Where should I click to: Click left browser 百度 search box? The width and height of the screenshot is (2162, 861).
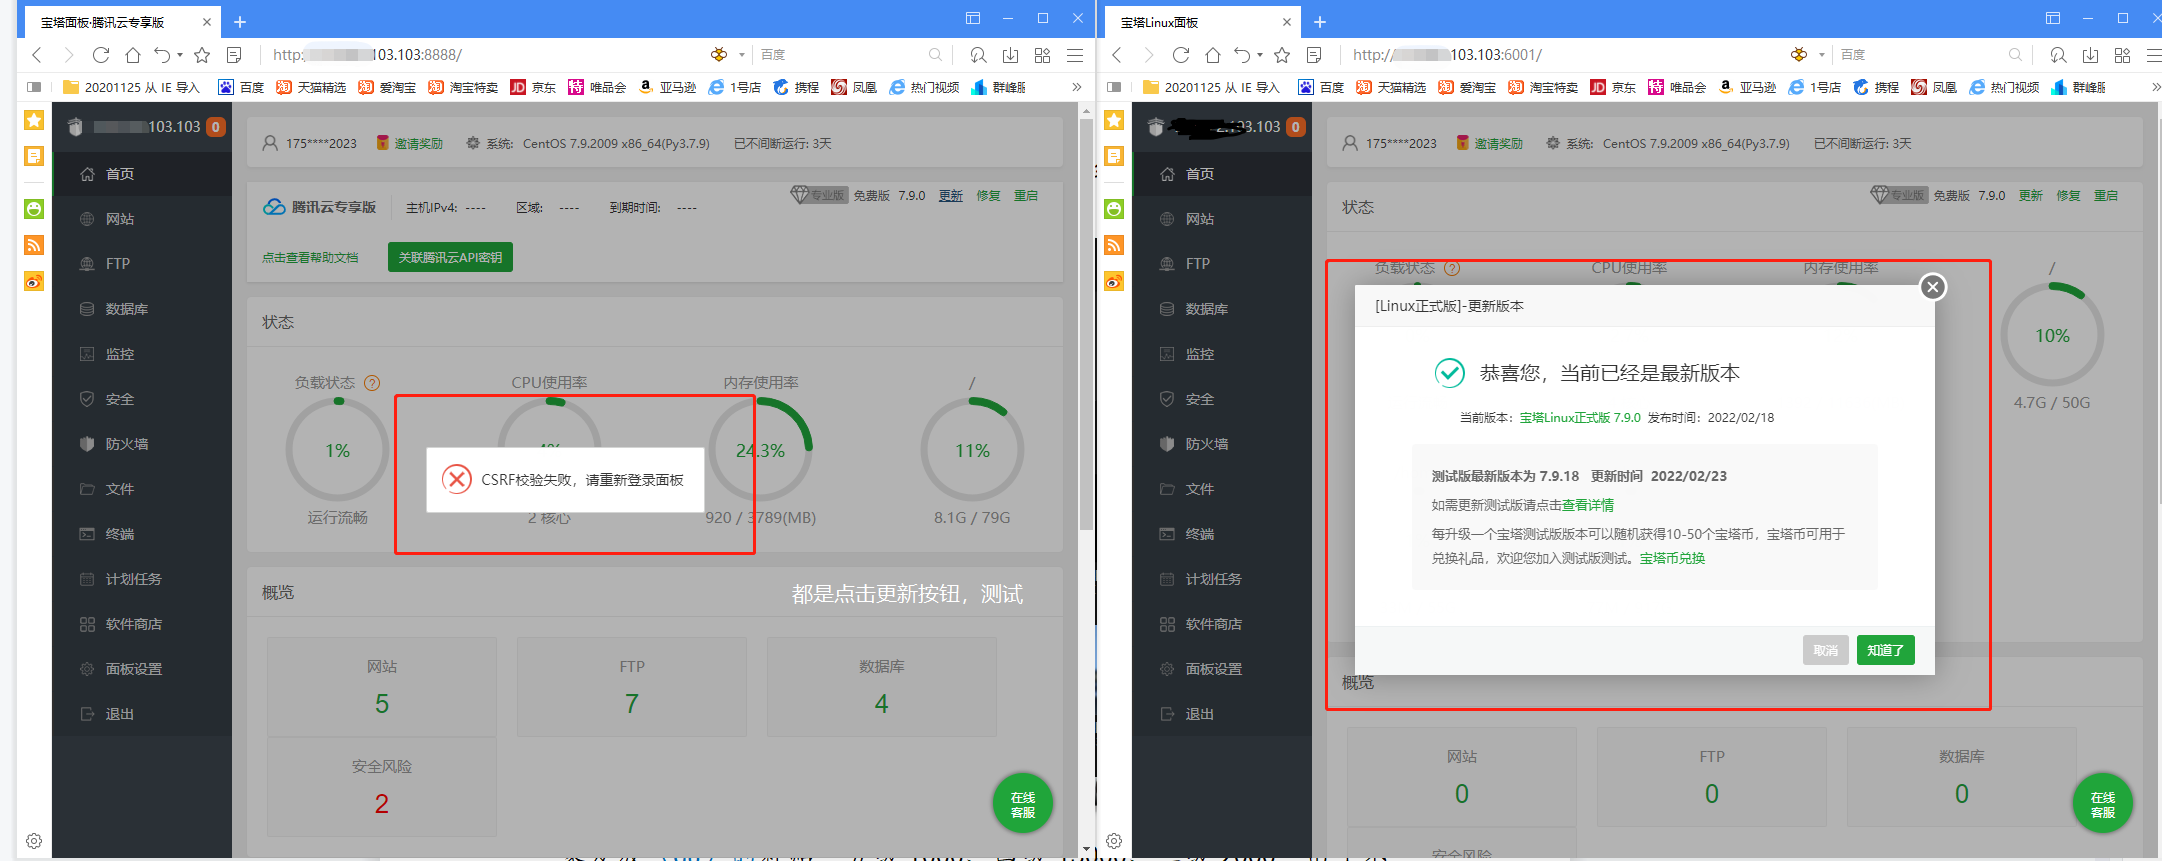(840, 55)
